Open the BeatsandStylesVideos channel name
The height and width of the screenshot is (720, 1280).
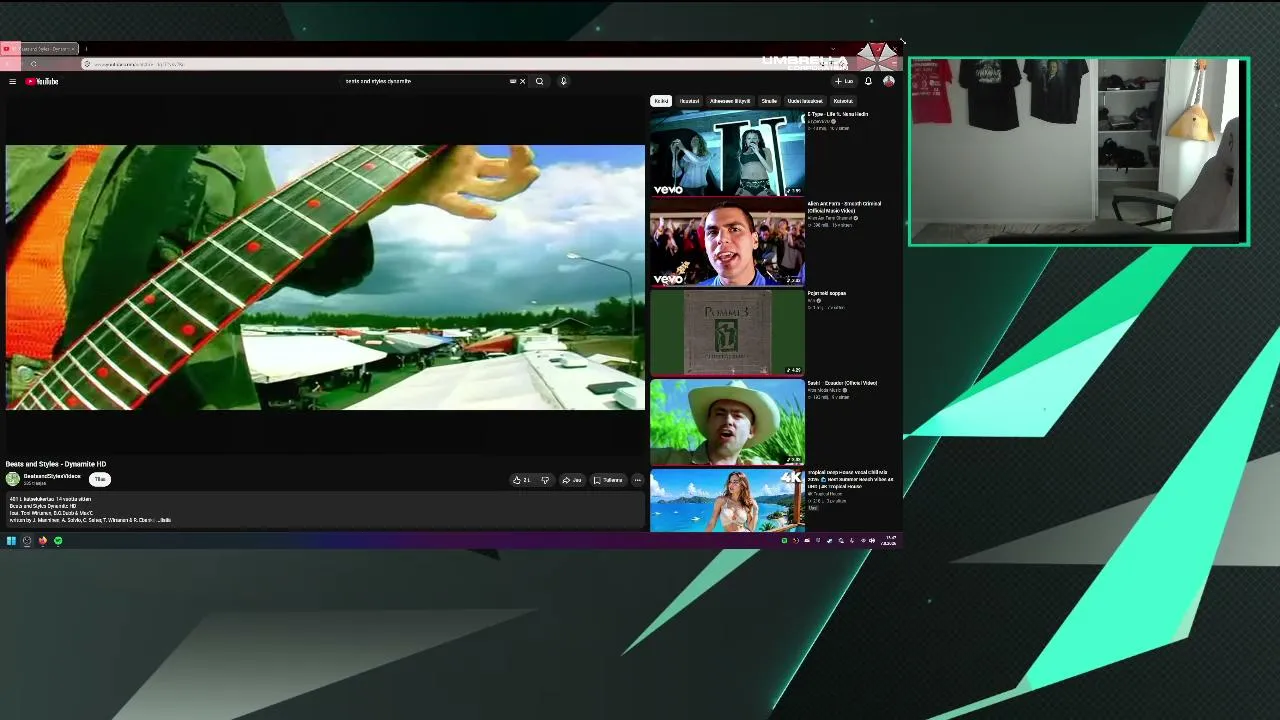coord(52,476)
